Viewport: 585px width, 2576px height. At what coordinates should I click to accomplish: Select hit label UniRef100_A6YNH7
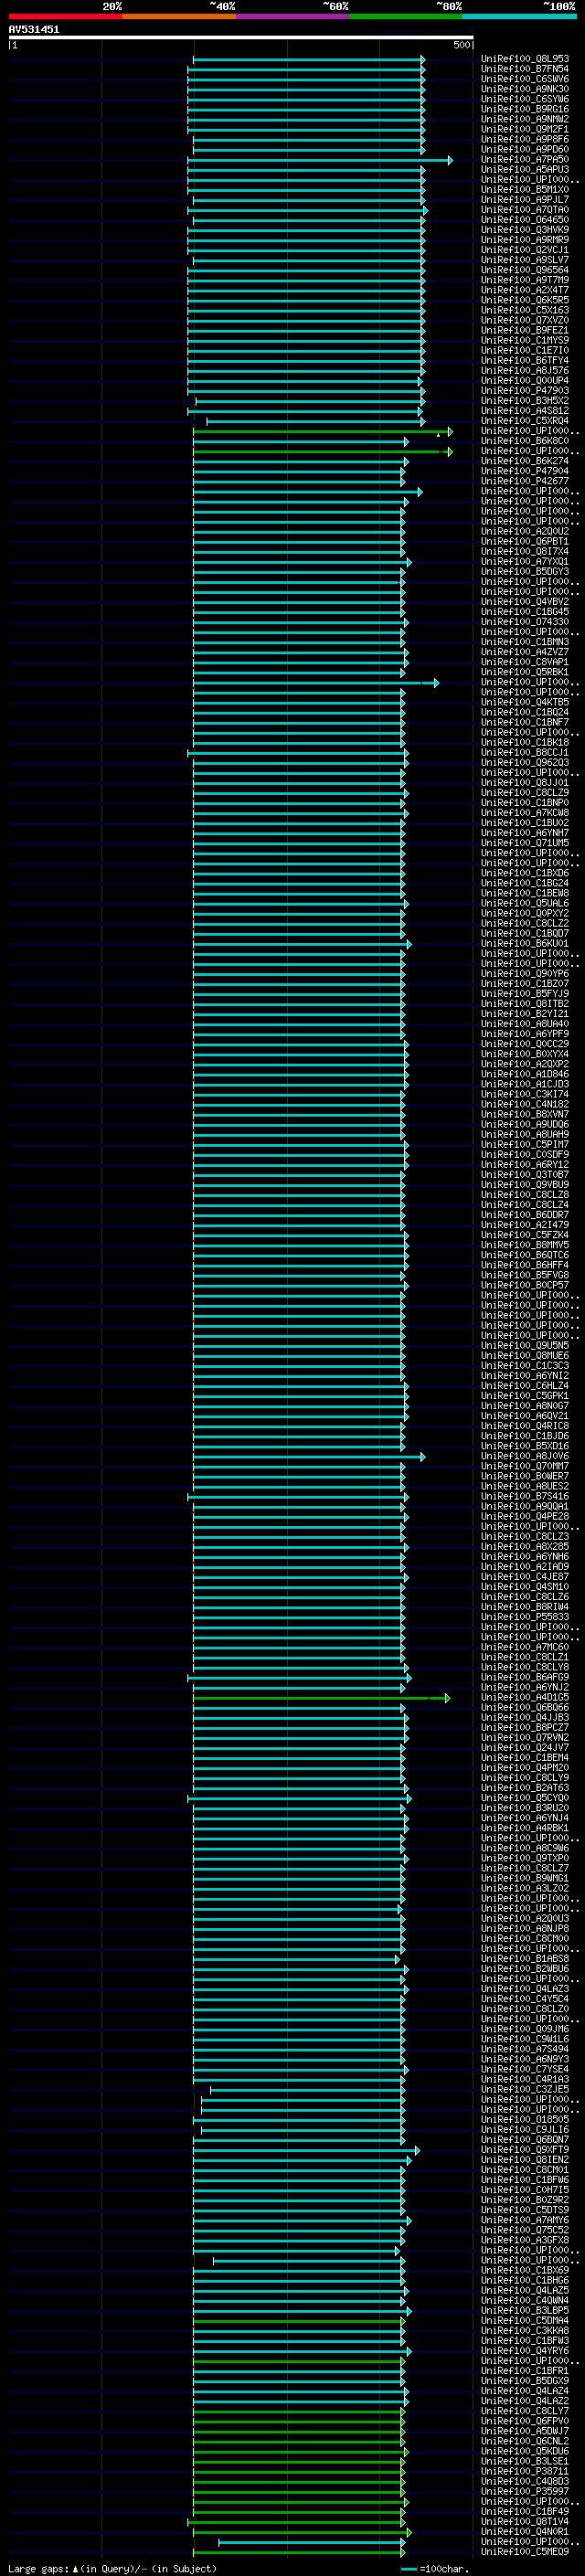(x=525, y=833)
